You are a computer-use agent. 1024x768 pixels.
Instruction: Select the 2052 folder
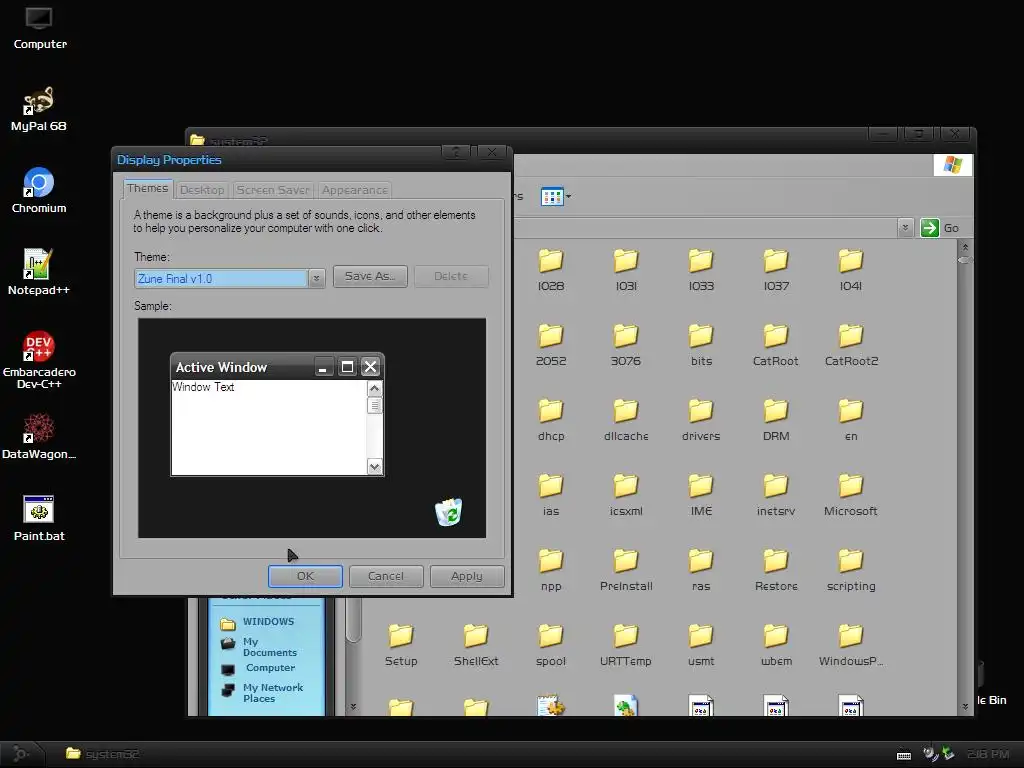pyautogui.click(x=551, y=345)
